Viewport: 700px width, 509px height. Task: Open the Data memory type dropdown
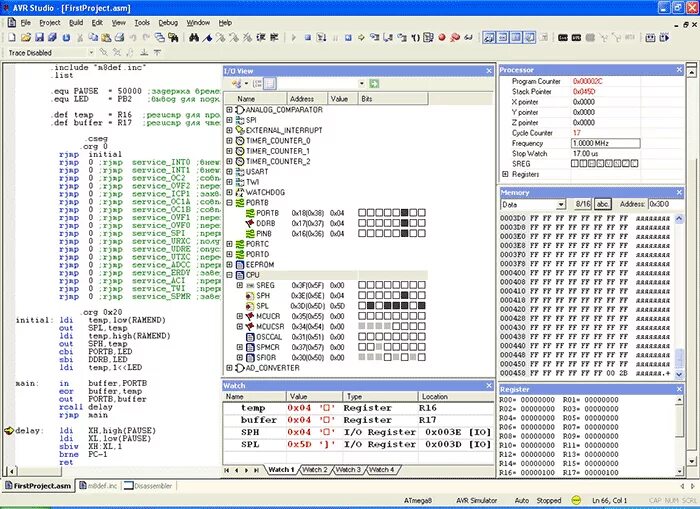(x=561, y=204)
